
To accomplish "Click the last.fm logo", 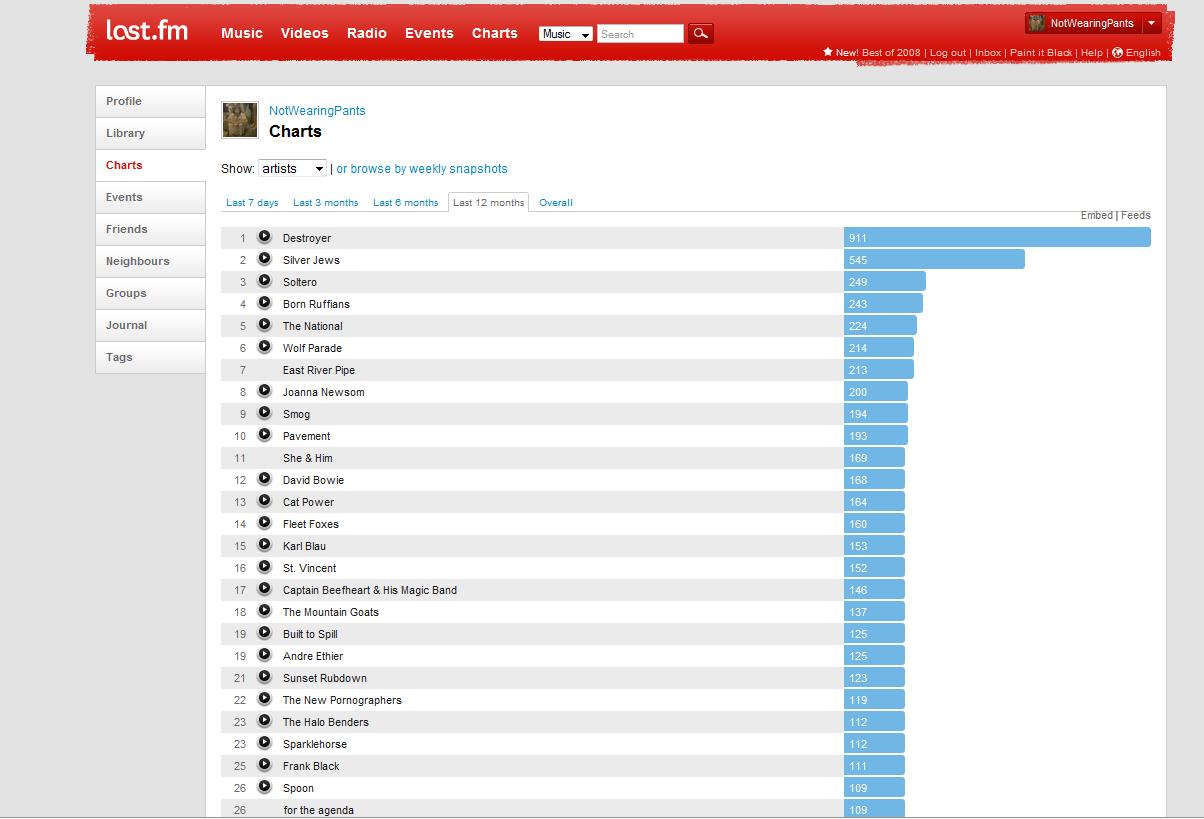I will 145,31.
